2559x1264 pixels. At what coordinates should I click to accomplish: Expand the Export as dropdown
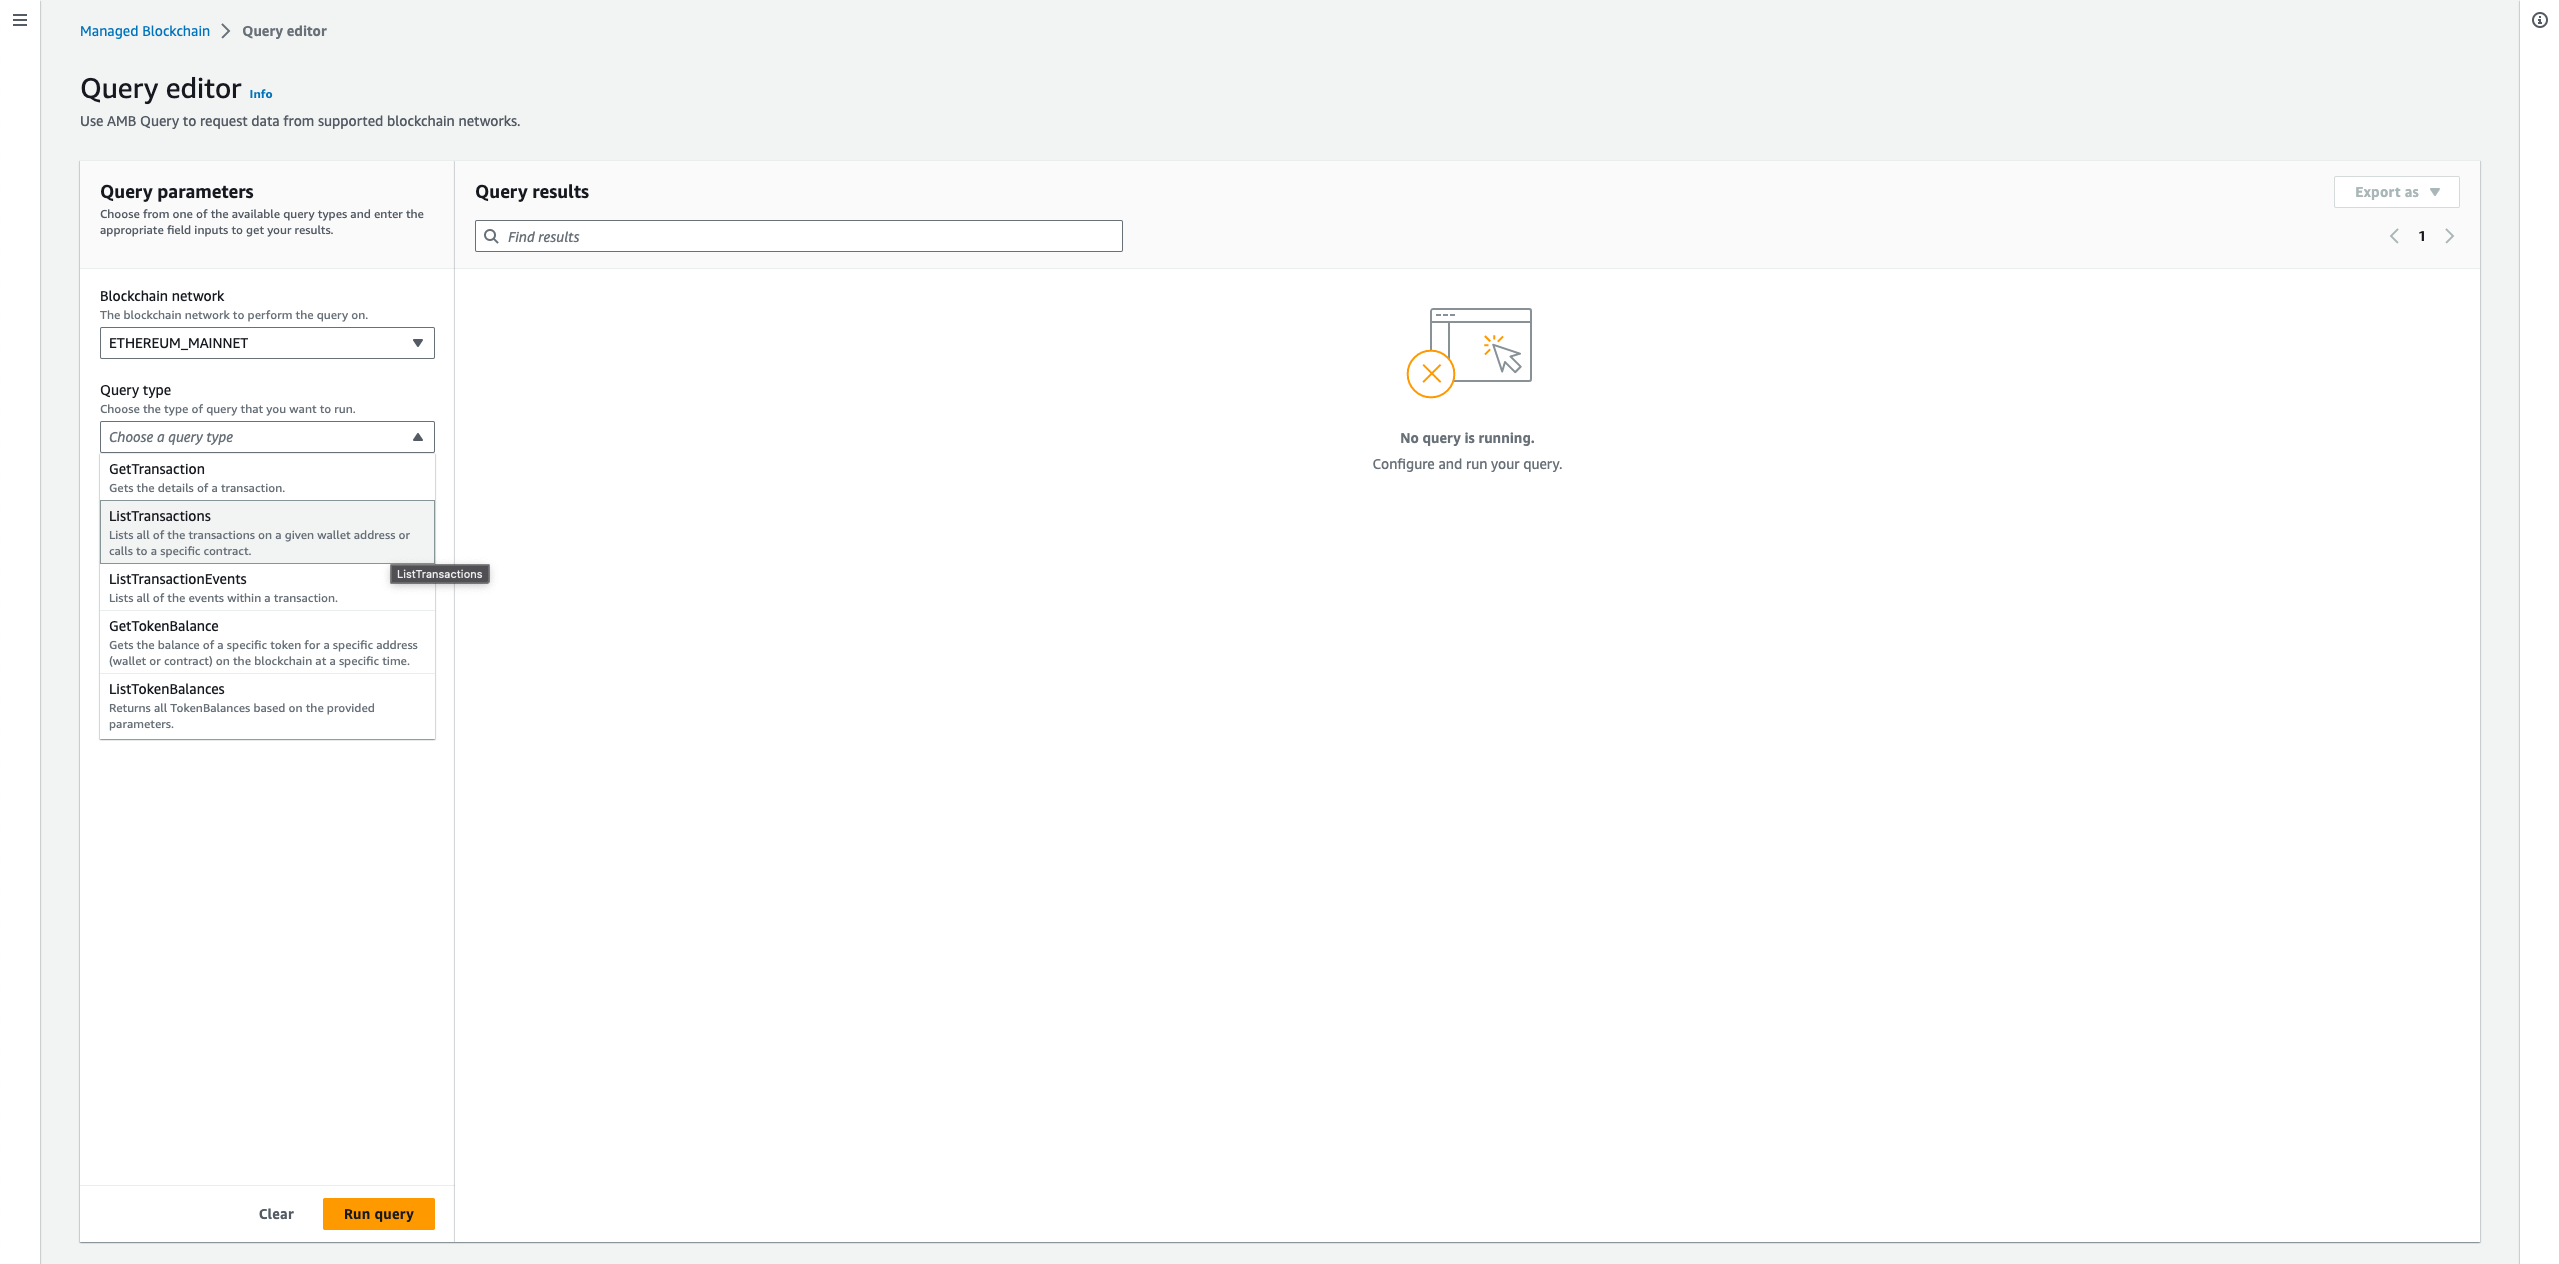point(2396,192)
